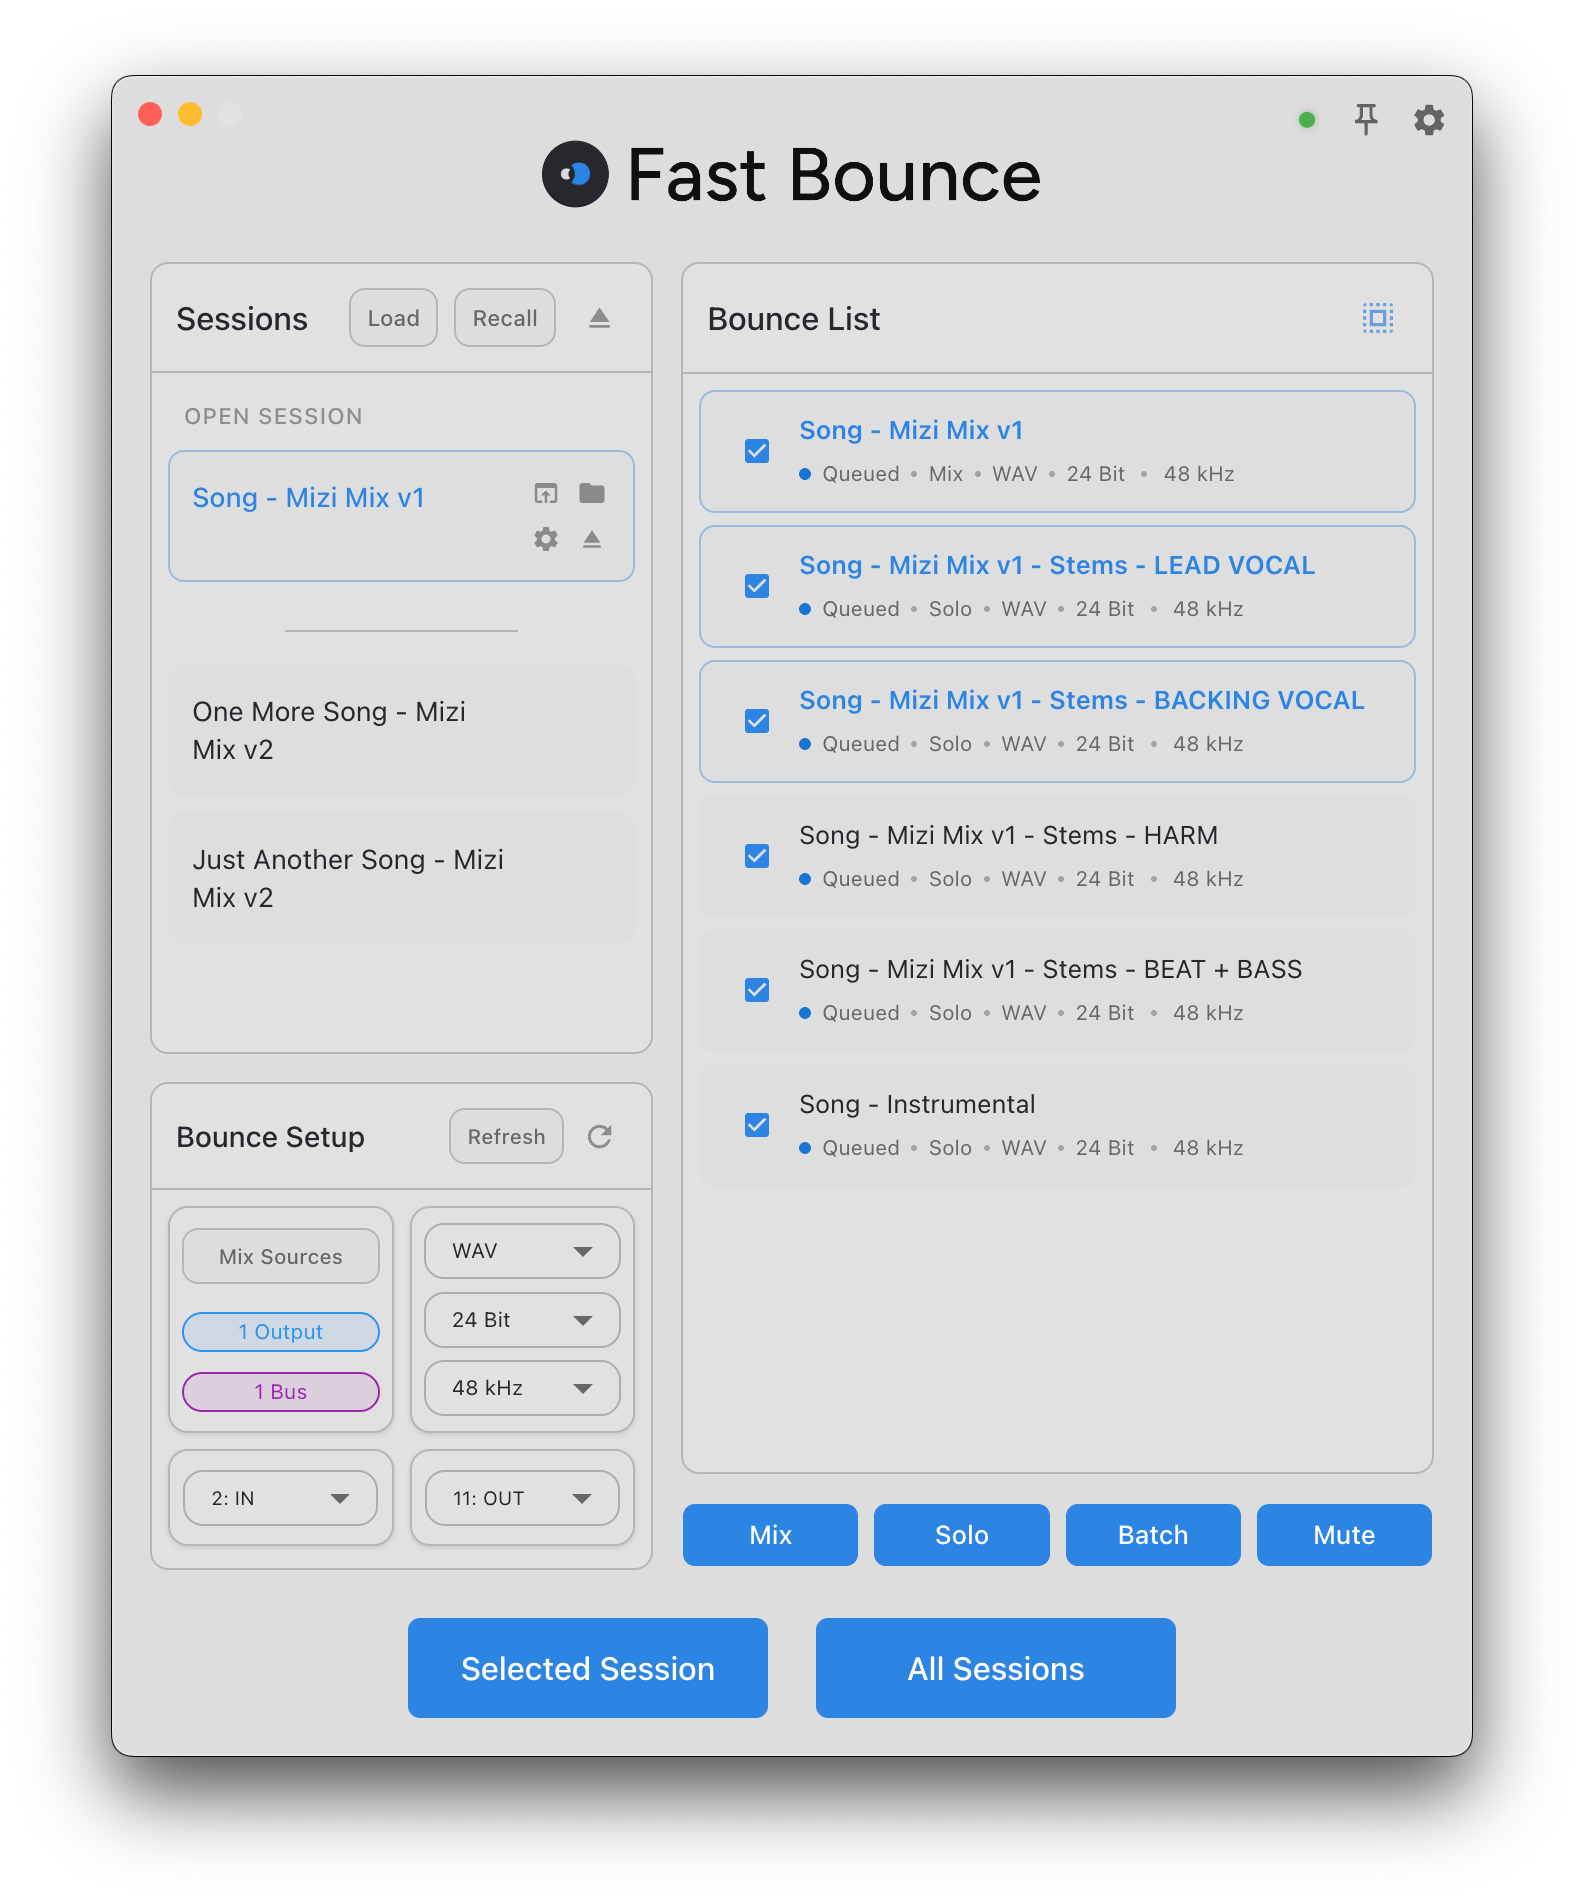
Task: Click the Sessions heading
Action: point(242,318)
